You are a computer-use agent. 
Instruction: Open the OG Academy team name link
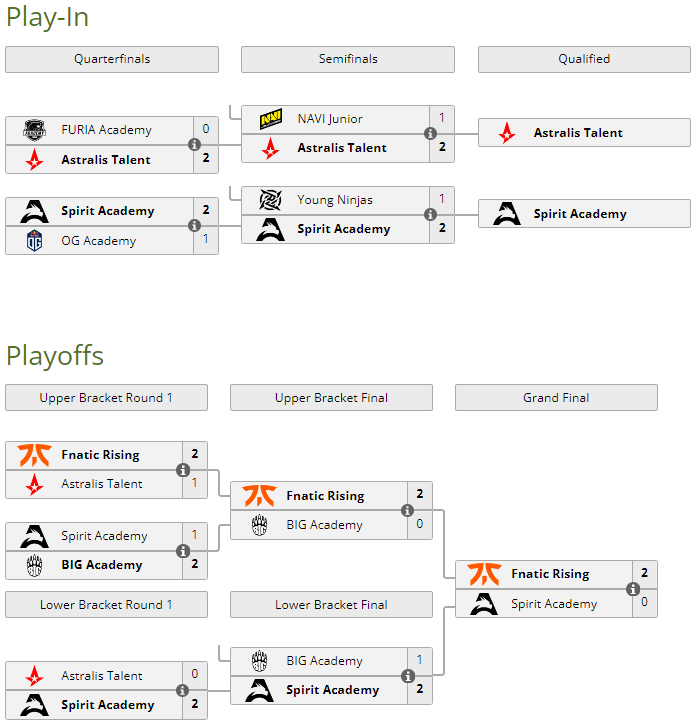tap(98, 241)
